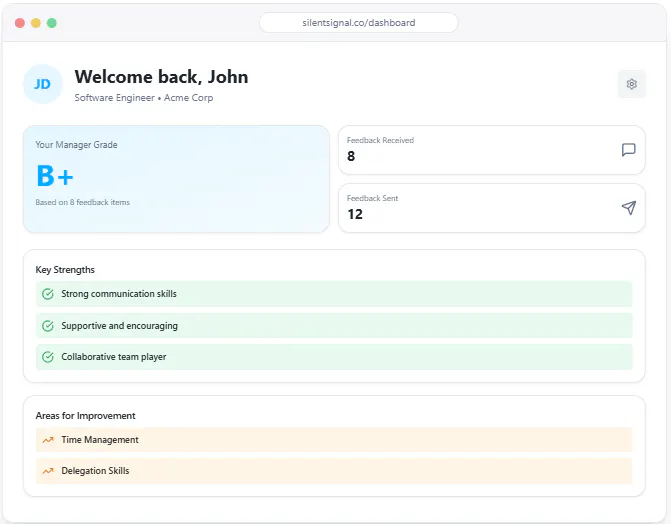The image size is (671, 524).
Task: Select 'Collaborative team player' strength row
Action: pyautogui.click(x=334, y=357)
